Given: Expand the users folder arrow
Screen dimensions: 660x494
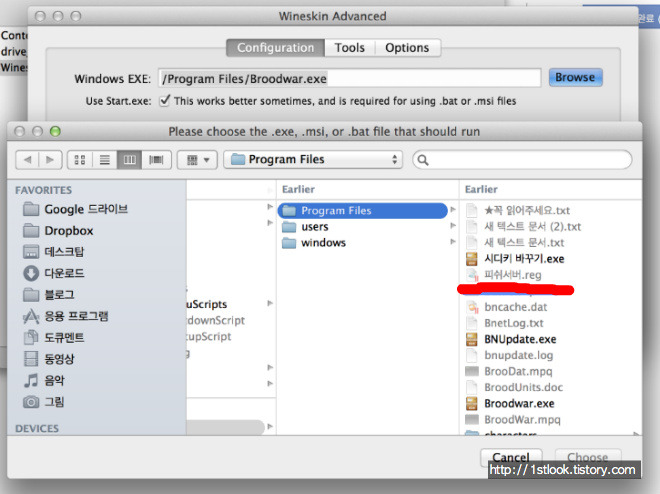Looking at the screenshot, I should 453,226.
